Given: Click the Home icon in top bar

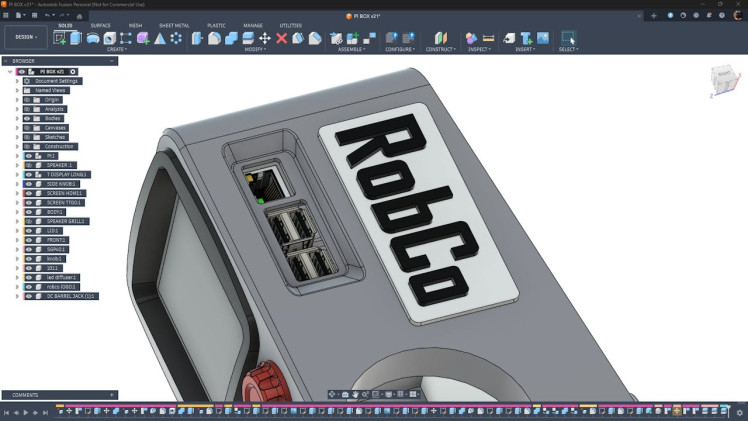Looking at the screenshot, I should pos(79,16).
